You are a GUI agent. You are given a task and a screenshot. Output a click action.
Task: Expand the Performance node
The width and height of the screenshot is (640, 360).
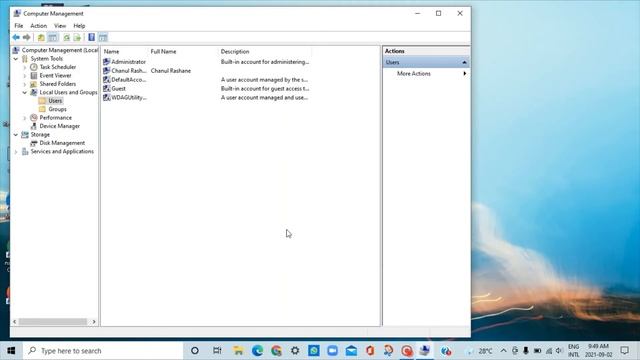point(25,118)
